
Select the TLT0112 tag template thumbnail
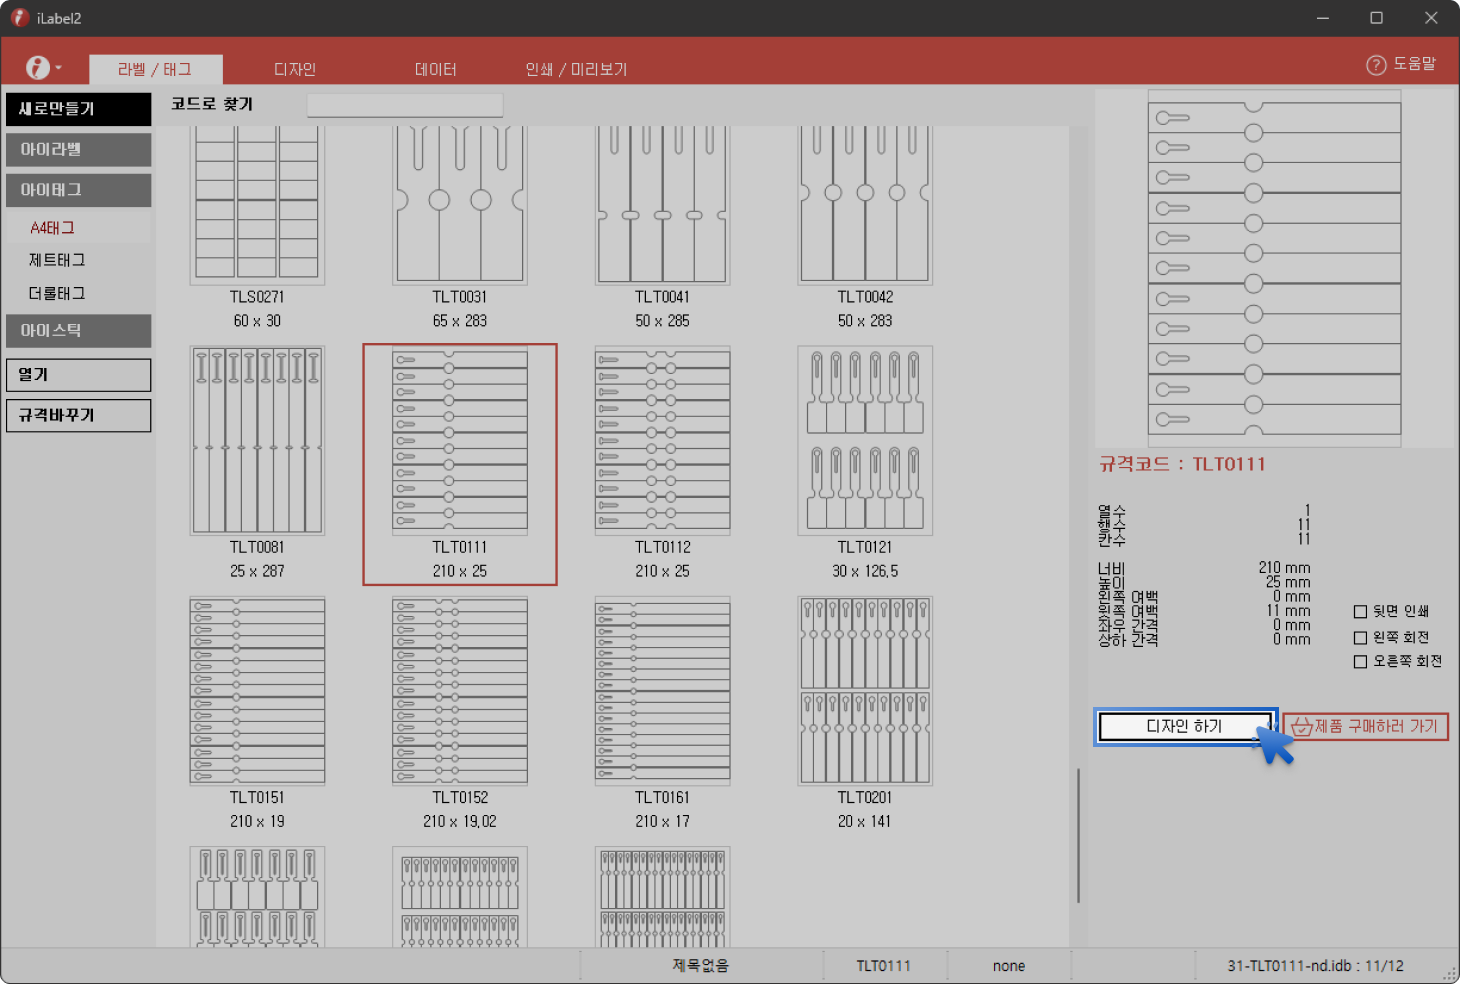pyautogui.click(x=662, y=440)
